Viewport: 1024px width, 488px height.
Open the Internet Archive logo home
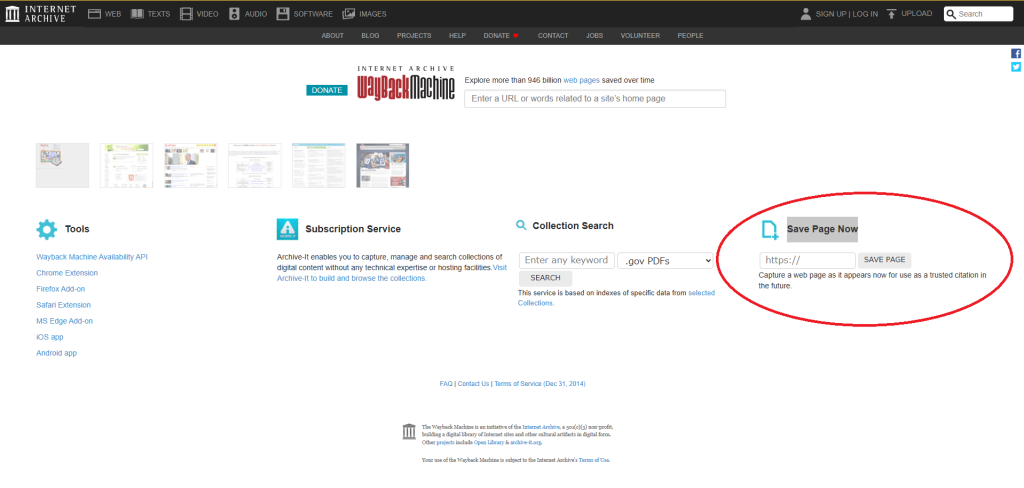pyautogui.click(x=40, y=14)
